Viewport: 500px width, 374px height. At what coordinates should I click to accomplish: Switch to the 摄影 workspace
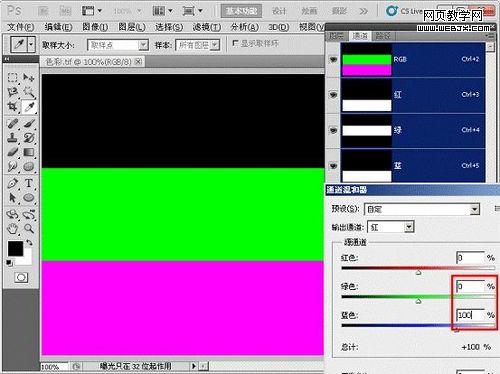[x=339, y=11]
